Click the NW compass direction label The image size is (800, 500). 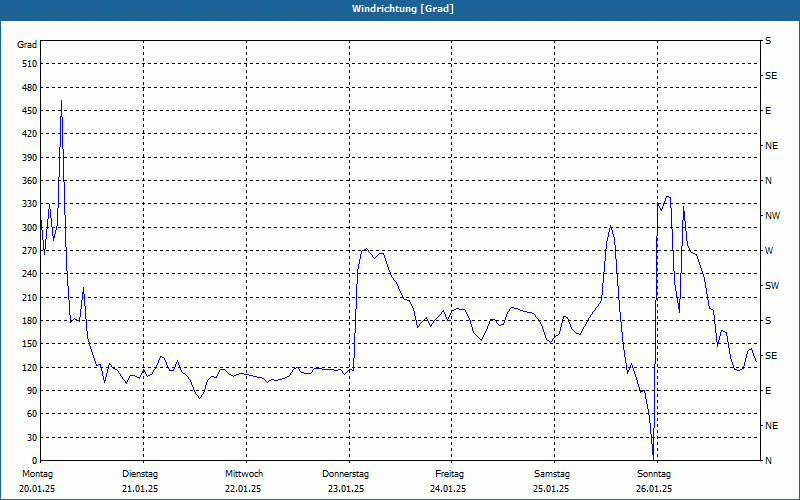point(773,216)
